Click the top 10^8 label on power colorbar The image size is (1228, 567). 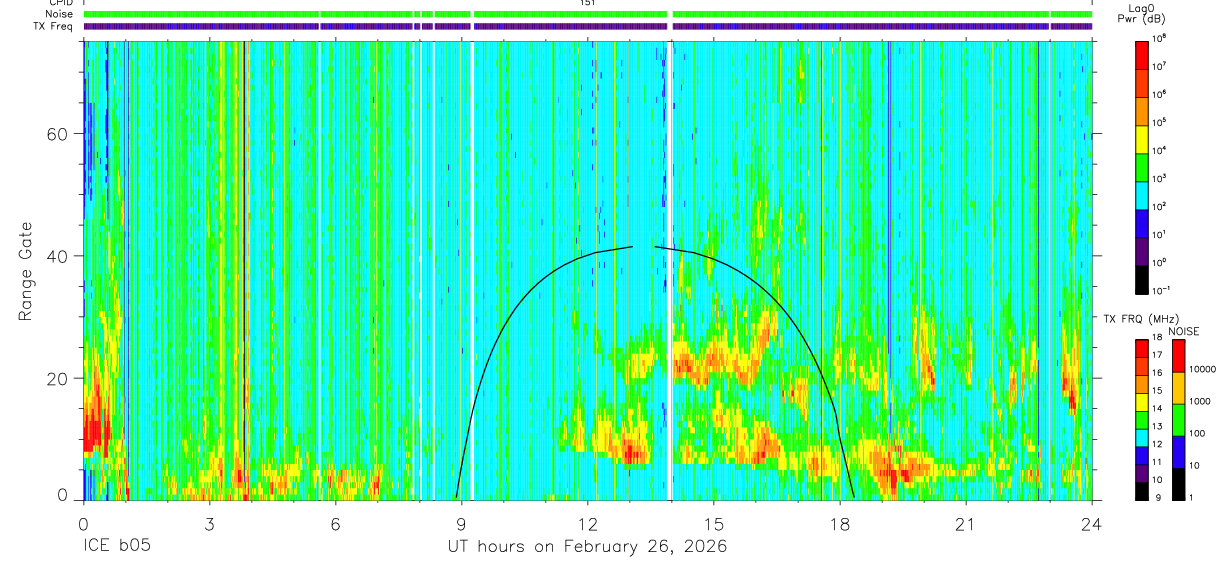tap(1161, 38)
